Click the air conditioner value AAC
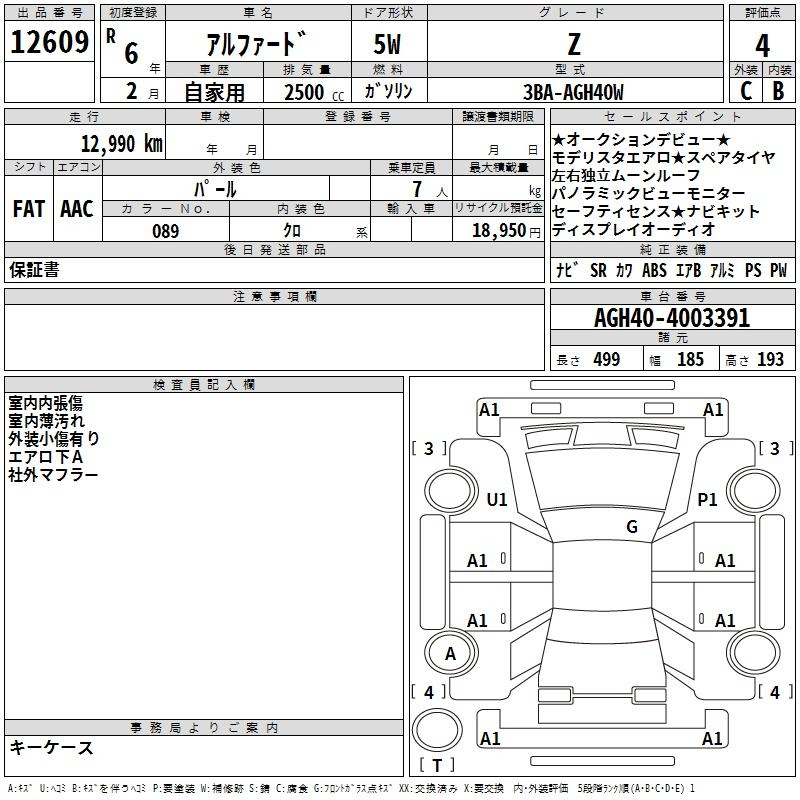 tap(77, 208)
